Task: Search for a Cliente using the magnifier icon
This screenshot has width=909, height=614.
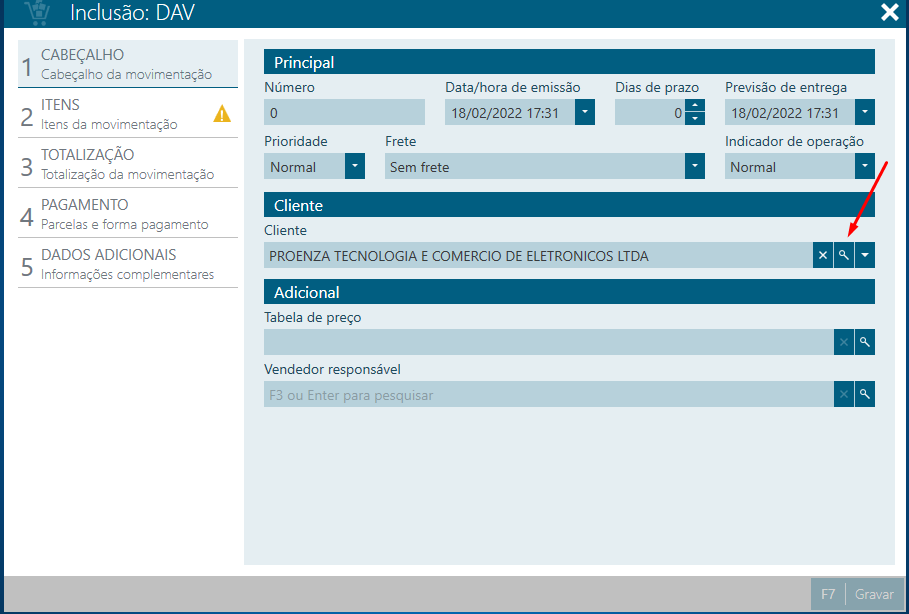Action: pos(844,255)
